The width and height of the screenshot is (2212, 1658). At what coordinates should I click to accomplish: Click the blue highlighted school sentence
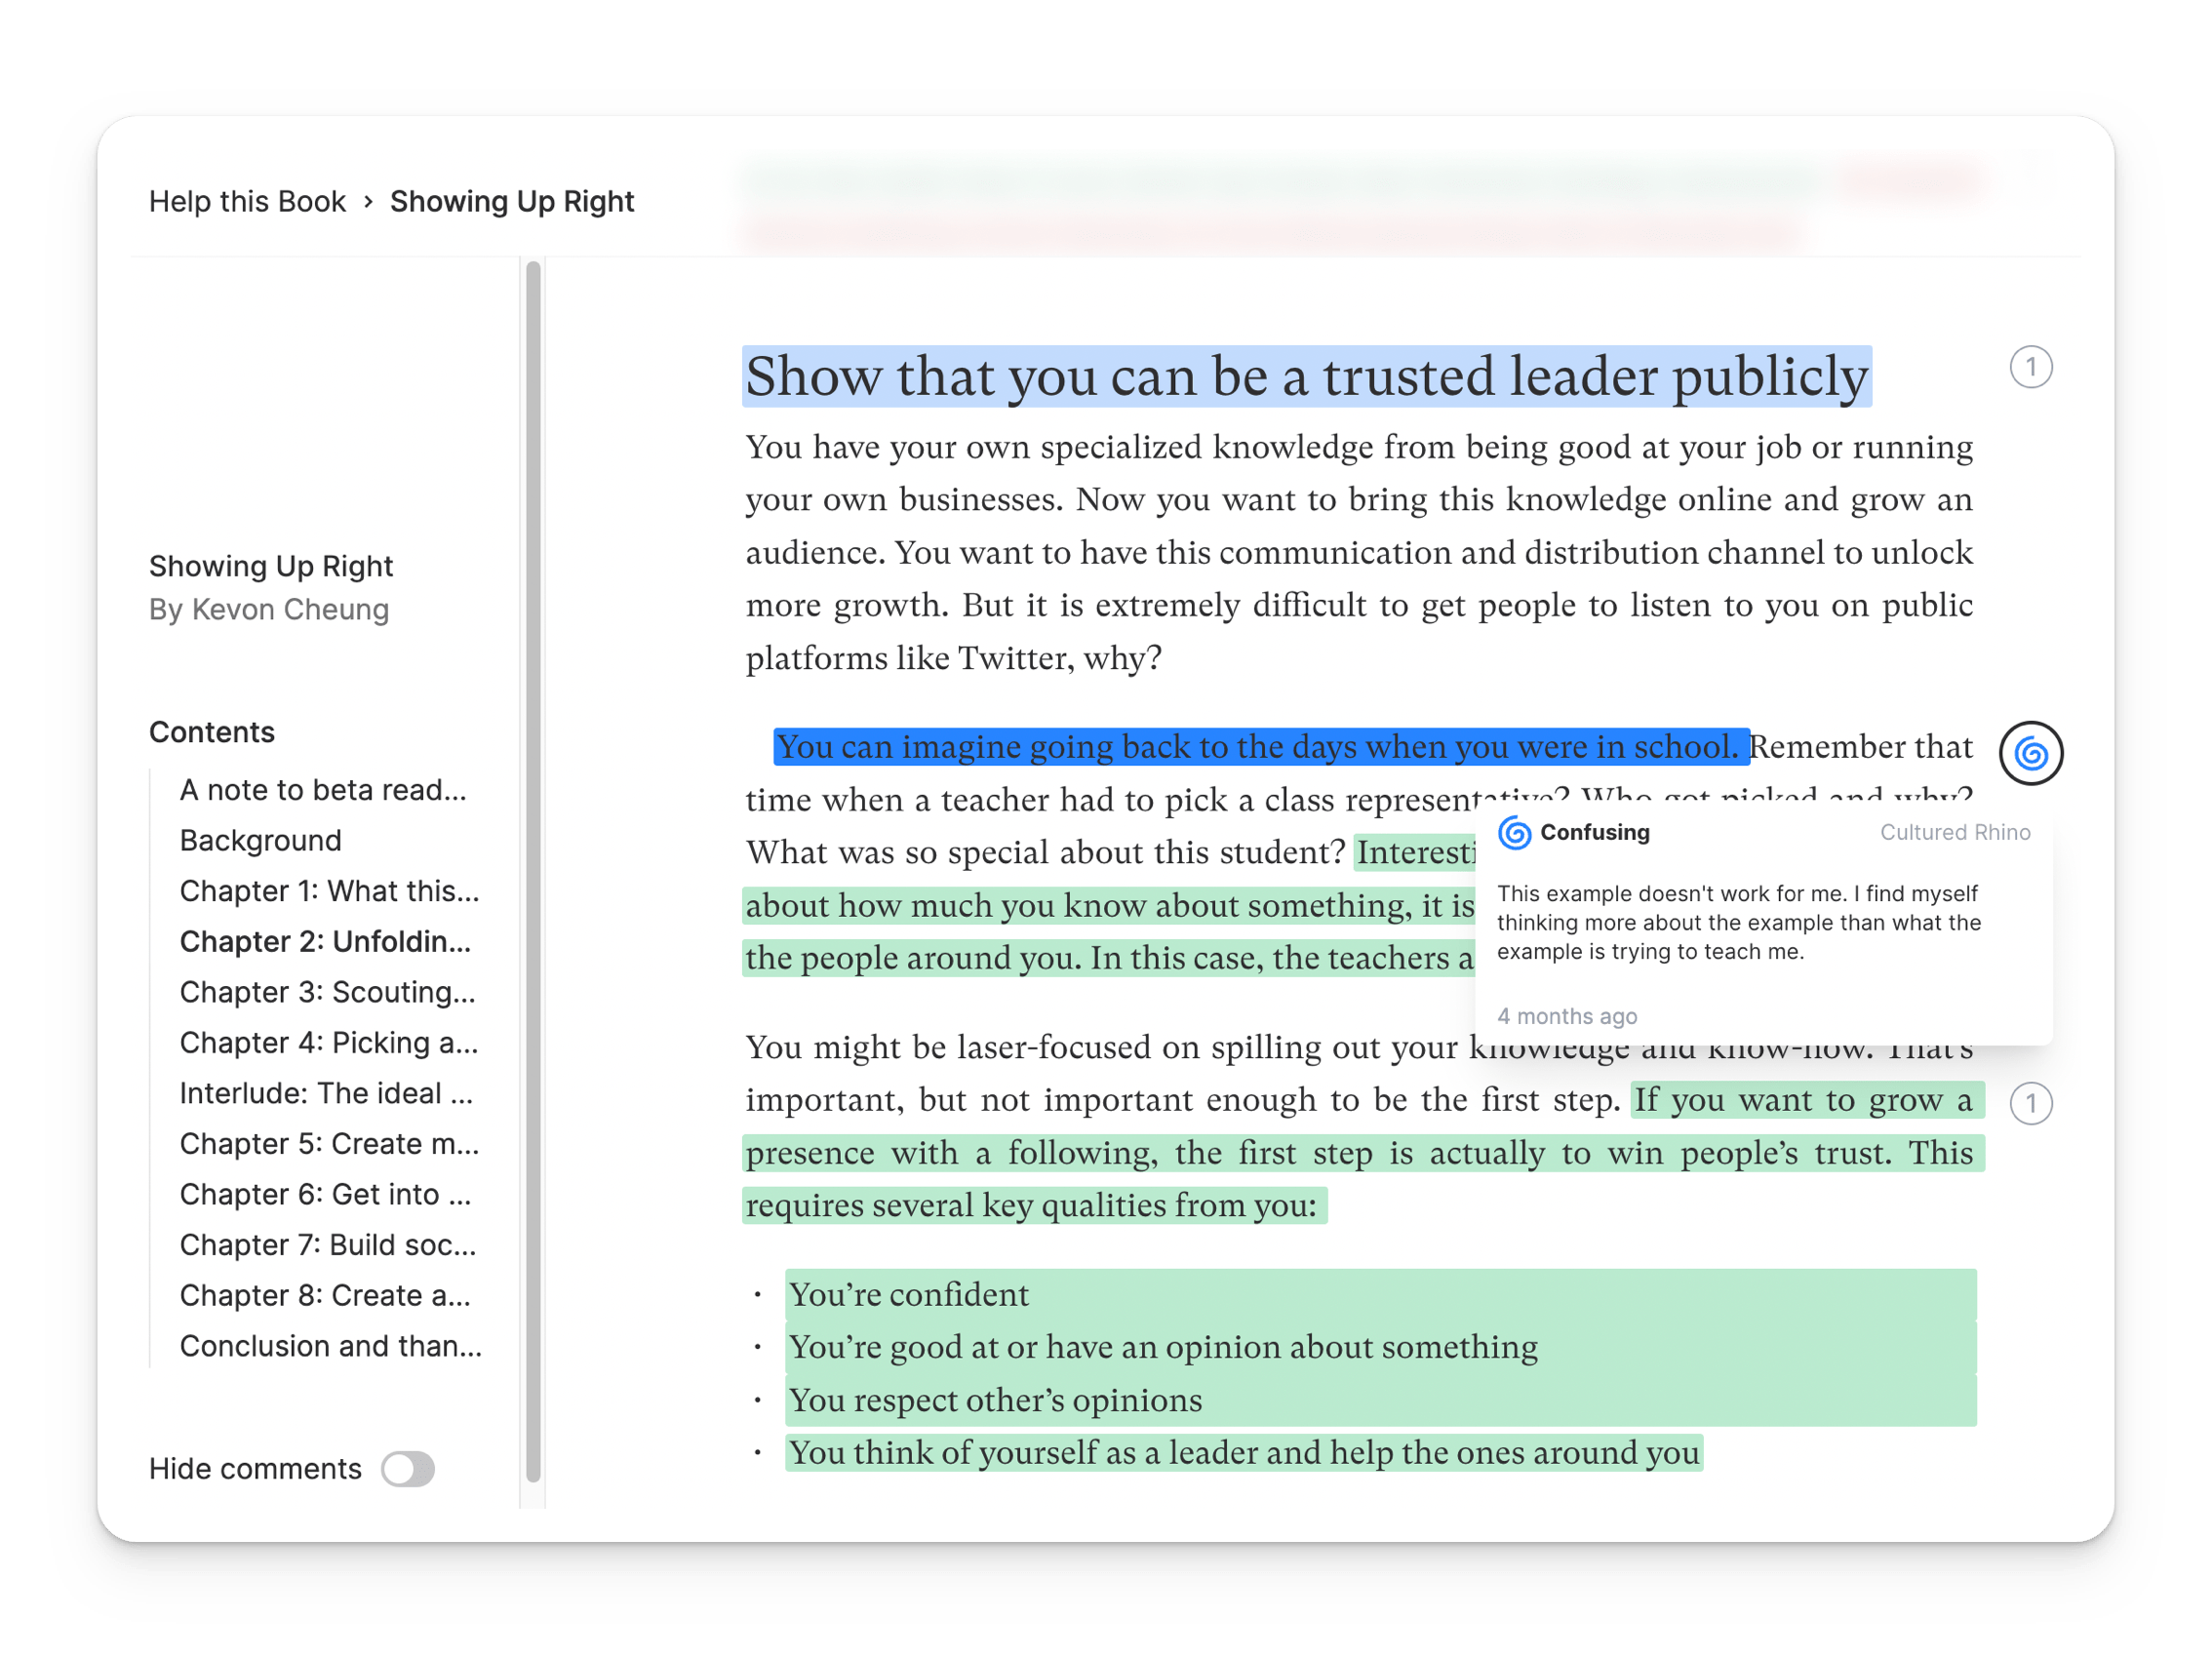coord(1260,747)
